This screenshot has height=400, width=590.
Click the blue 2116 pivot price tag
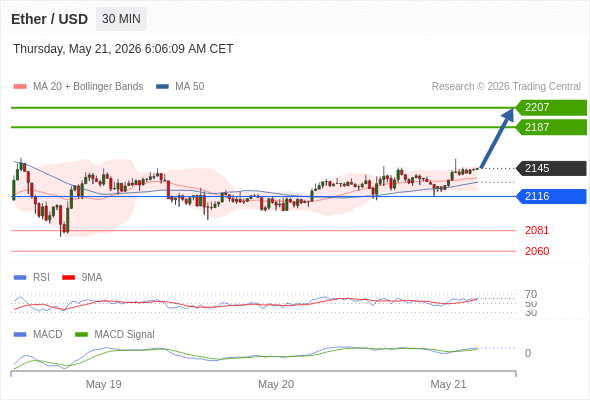click(x=551, y=196)
